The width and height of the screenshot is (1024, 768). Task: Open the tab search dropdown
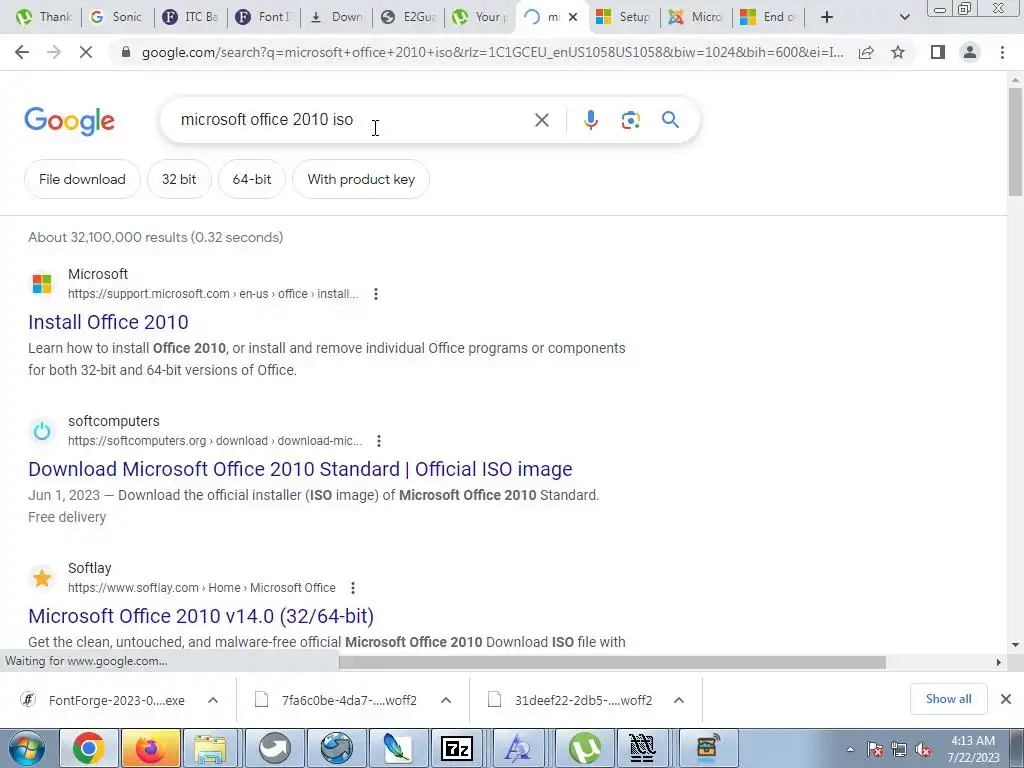coord(904,17)
